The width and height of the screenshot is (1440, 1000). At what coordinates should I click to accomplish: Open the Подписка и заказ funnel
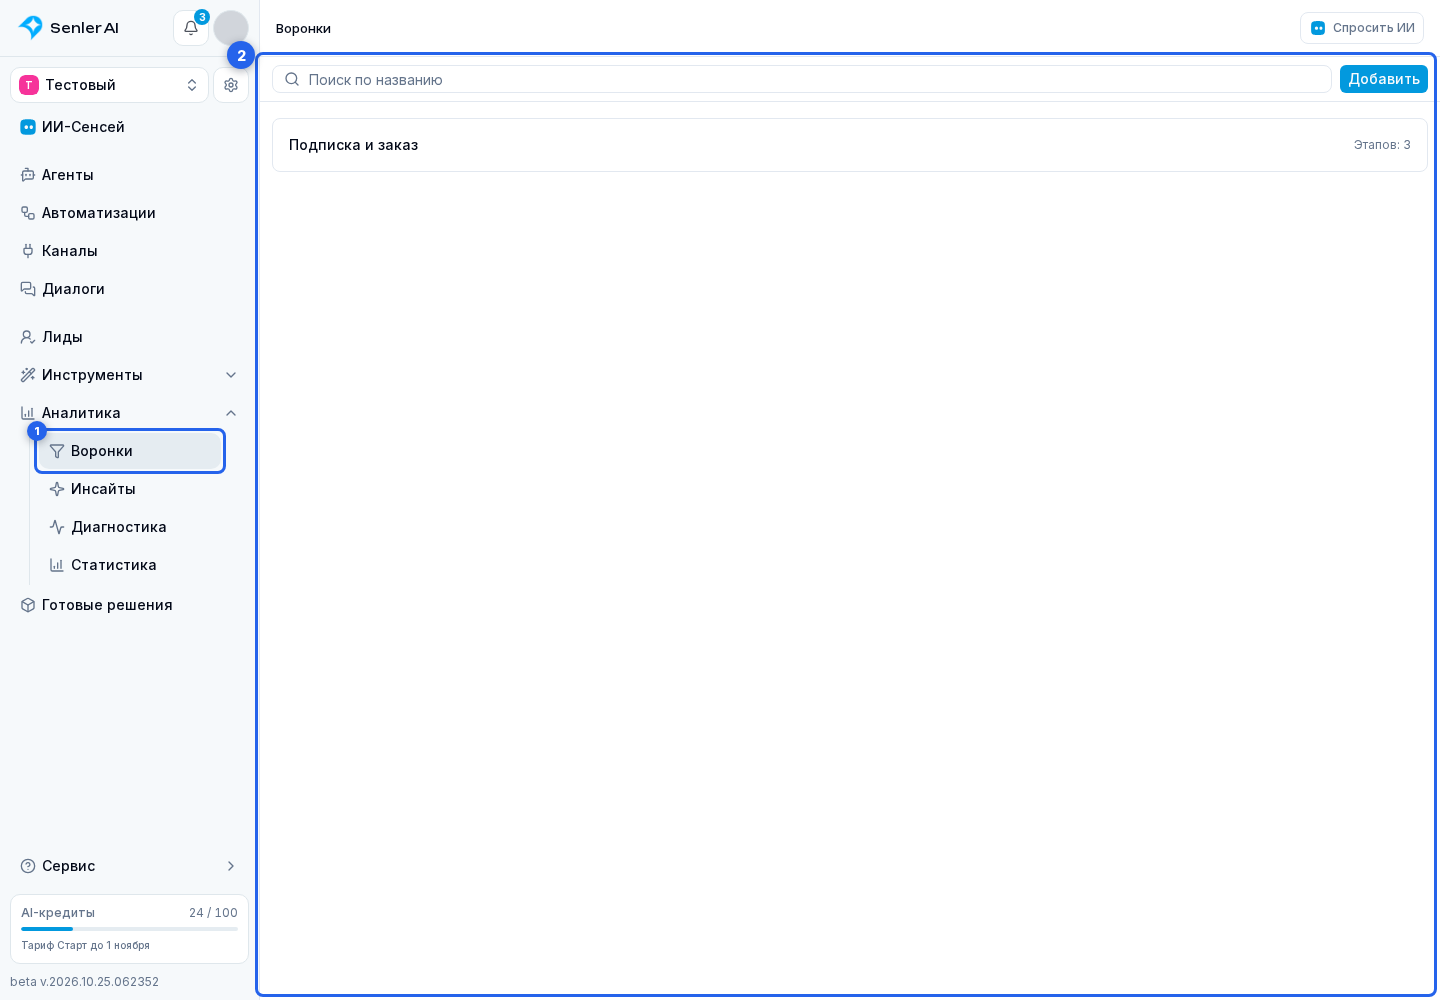(x=849, y=145)
